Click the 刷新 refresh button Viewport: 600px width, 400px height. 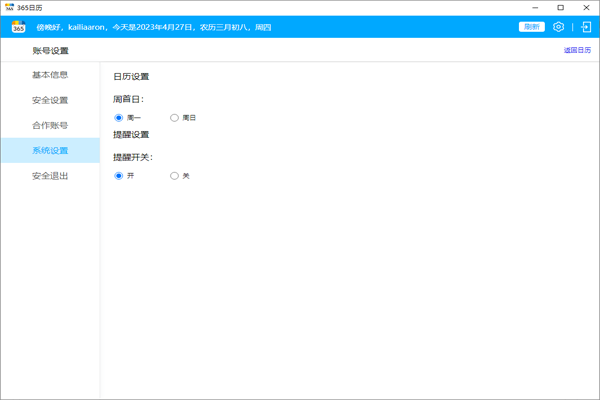coord(532,27)
